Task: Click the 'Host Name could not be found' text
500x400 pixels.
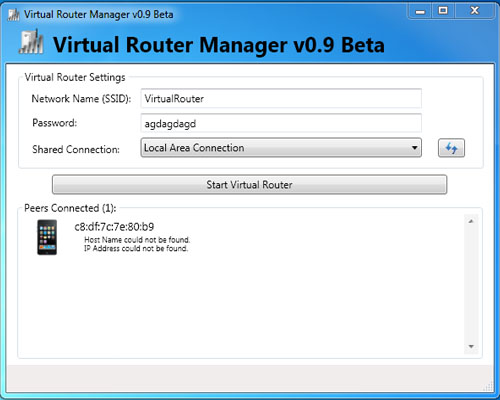Action: click(137, 240)
